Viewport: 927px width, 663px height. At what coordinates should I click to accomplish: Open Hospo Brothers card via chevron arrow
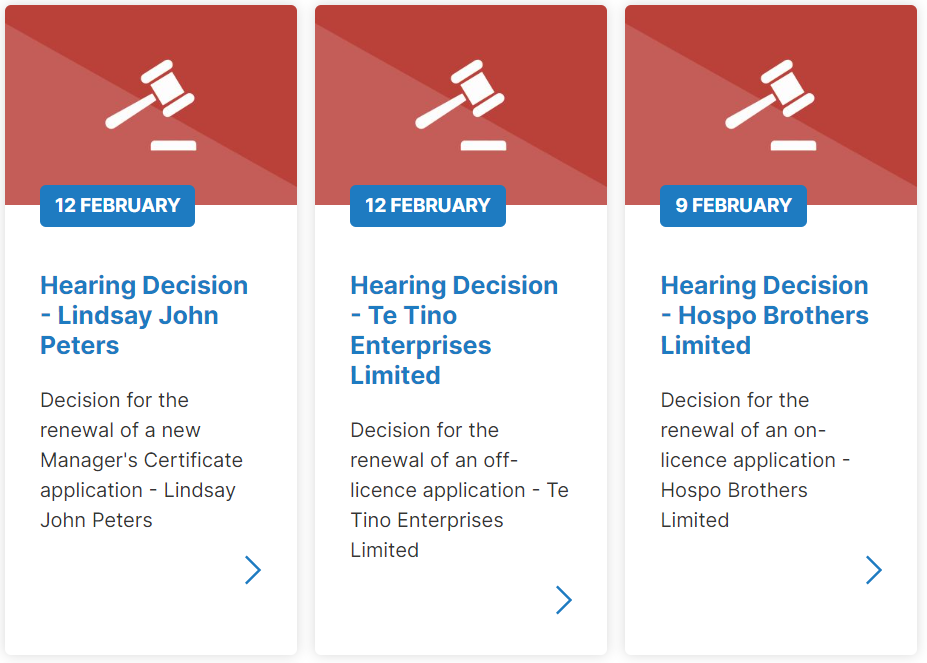(x=874, y=570)
